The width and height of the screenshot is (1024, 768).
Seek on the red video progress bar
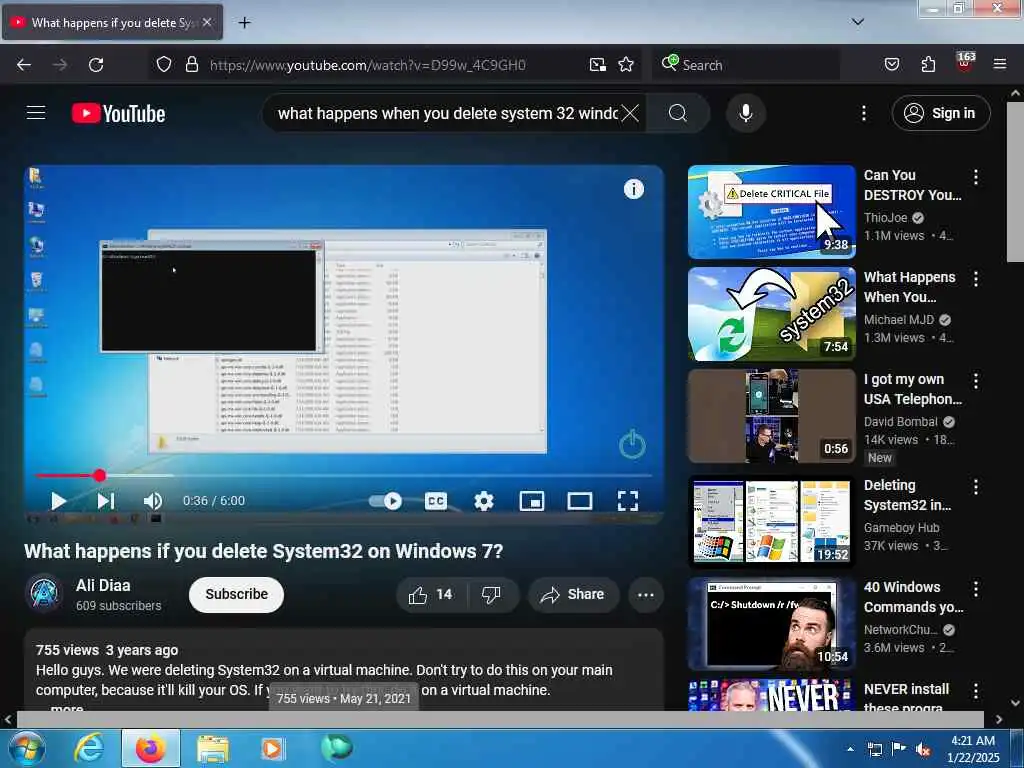click(344, 475)
